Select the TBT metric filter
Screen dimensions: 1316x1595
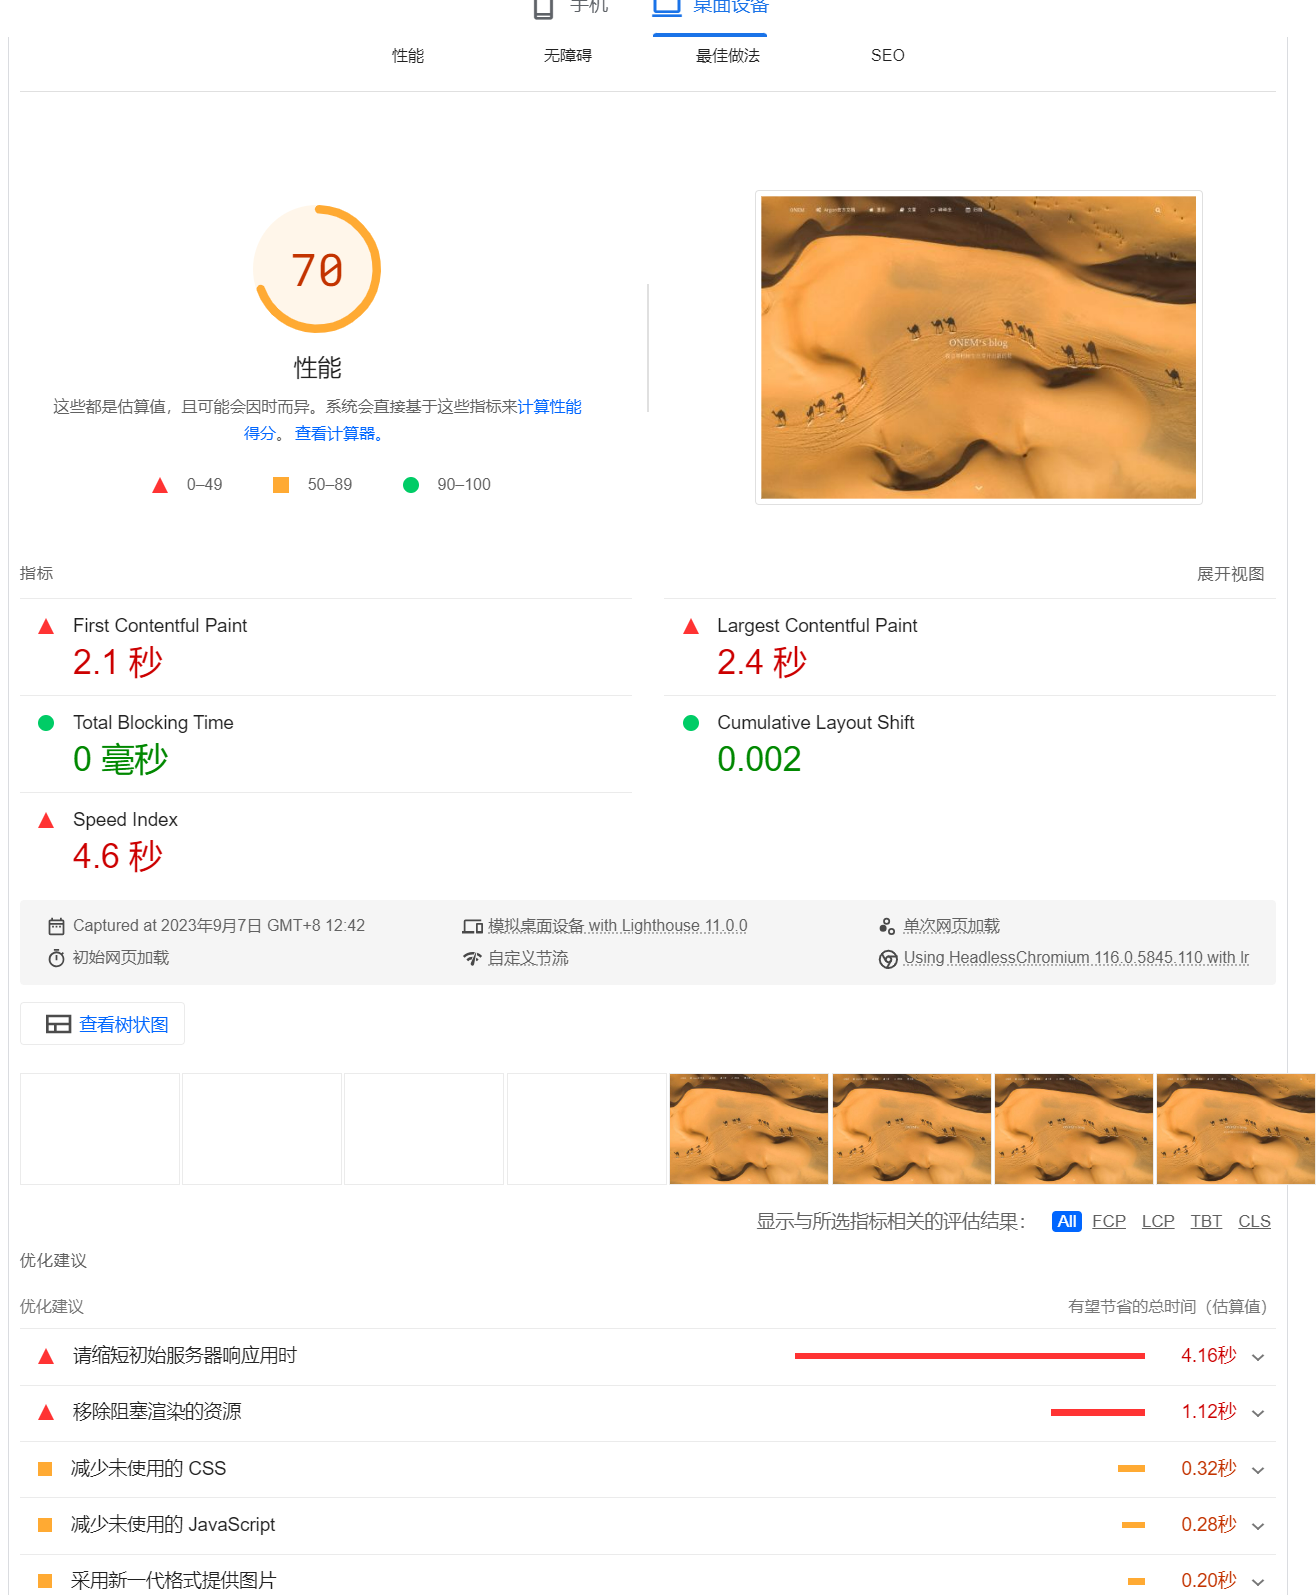(1207, 1222)
